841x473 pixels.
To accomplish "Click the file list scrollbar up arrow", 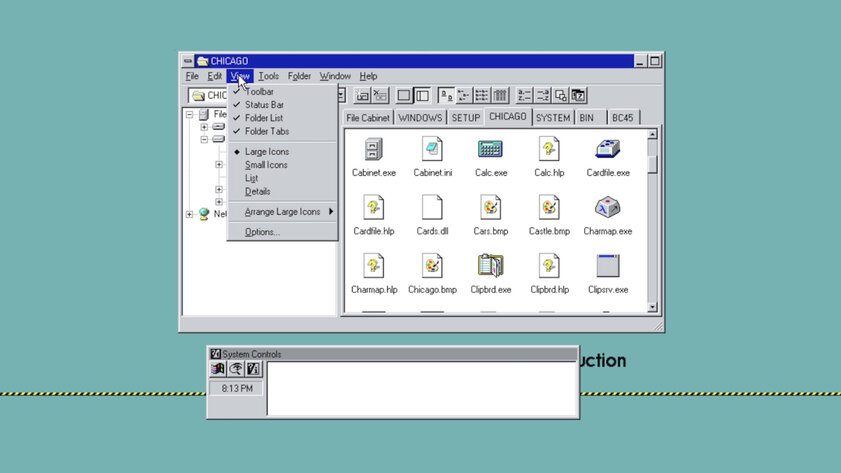I will coord(652,135).
